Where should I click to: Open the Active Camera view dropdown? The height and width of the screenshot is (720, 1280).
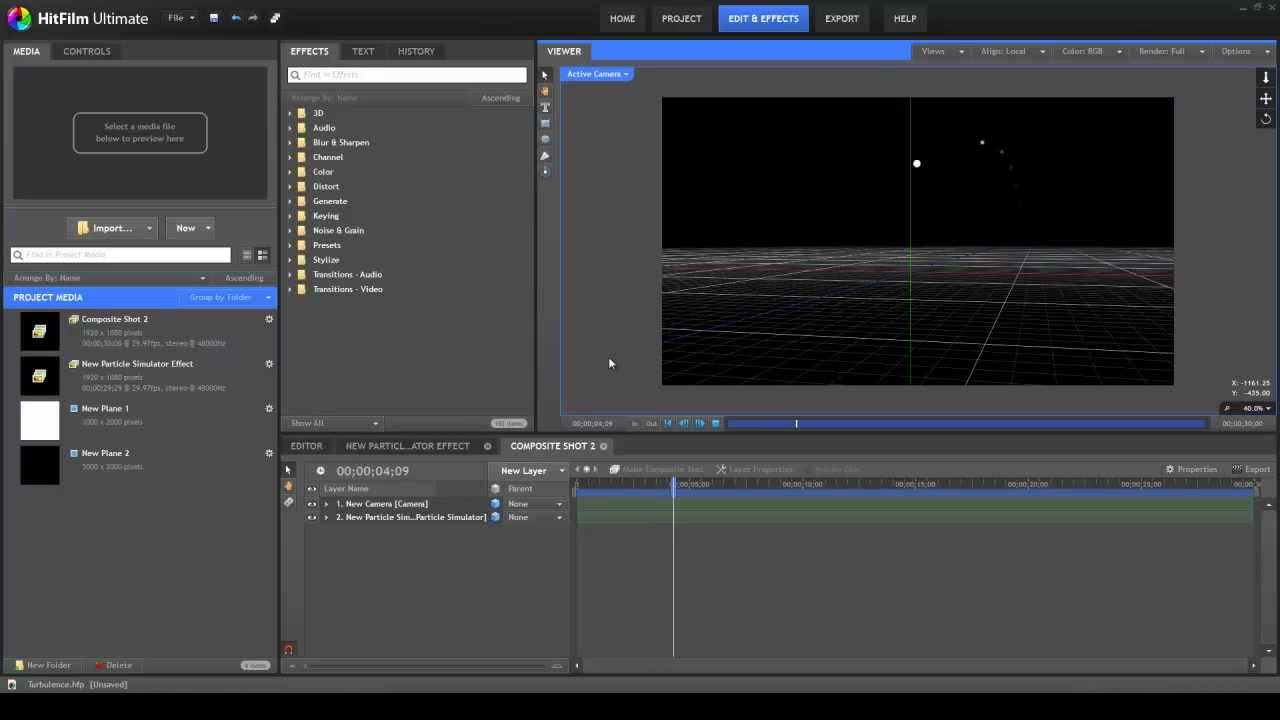[x=597, y=74]
